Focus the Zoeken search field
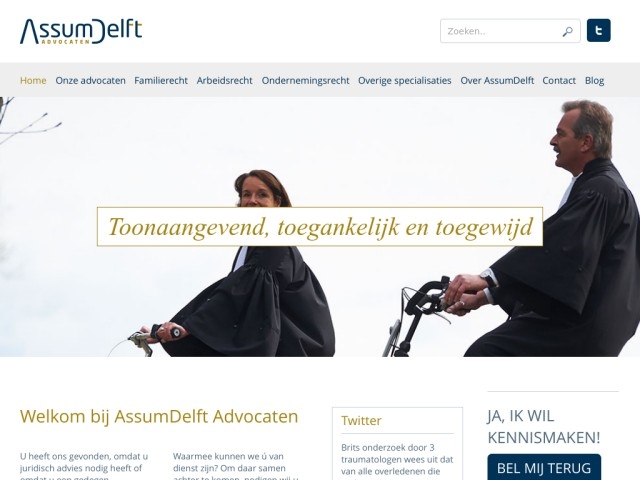 pyautogui.click(x=510, y=31)
